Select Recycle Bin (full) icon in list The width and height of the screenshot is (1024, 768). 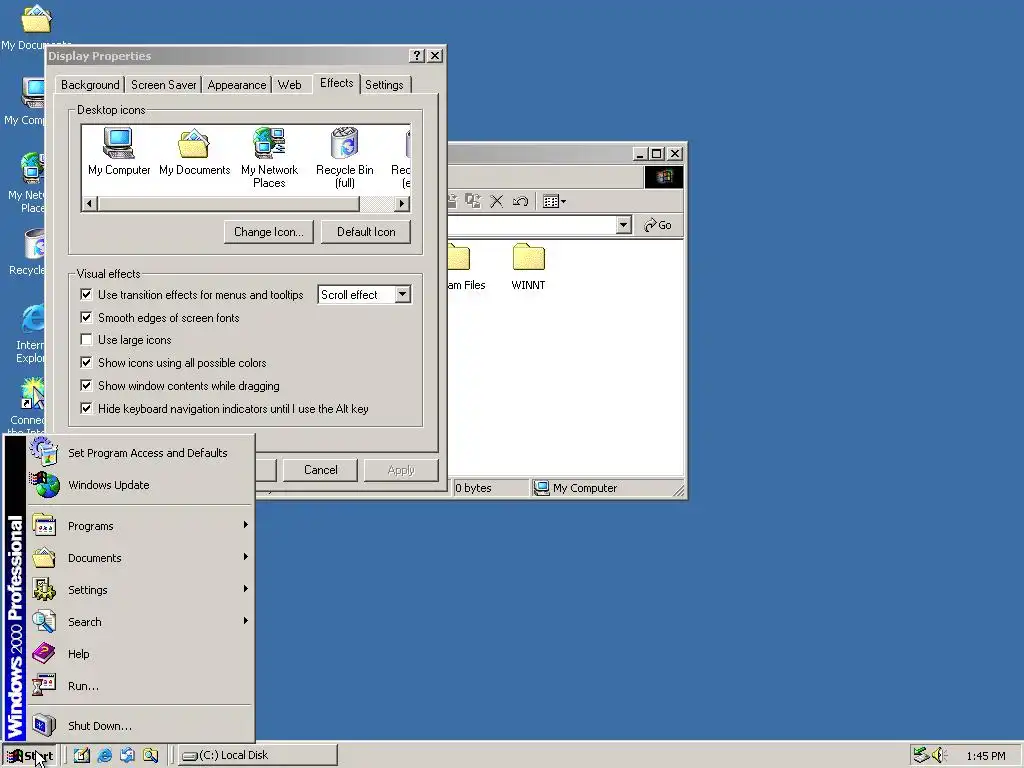coord(345,157)
